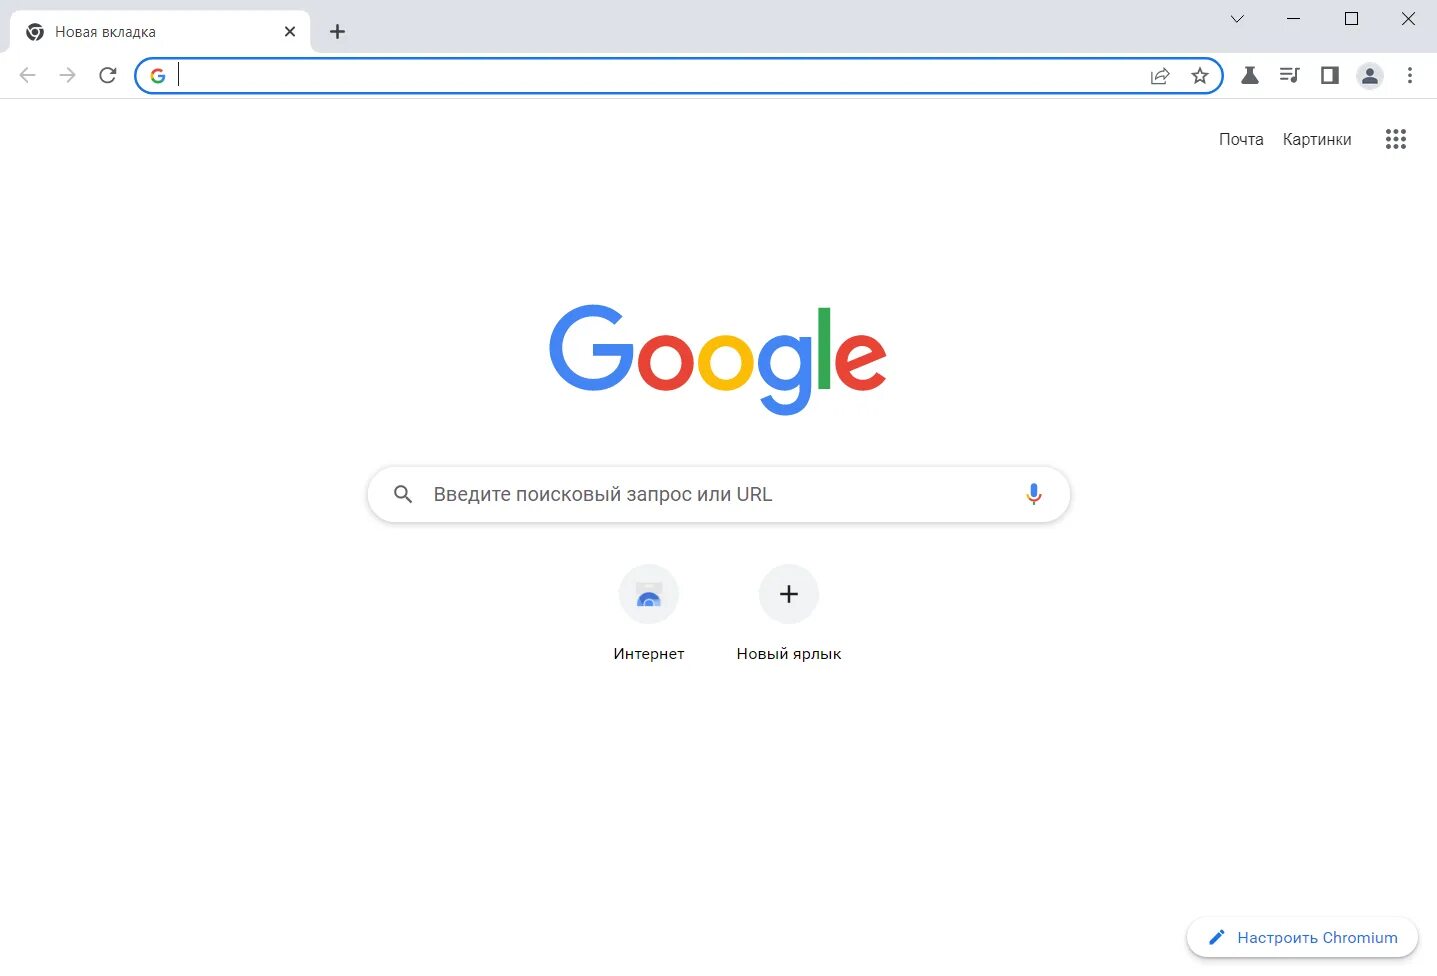Start voice search with the microphone
This screenshot has height=976, width=1437.
coord(1034,494)
